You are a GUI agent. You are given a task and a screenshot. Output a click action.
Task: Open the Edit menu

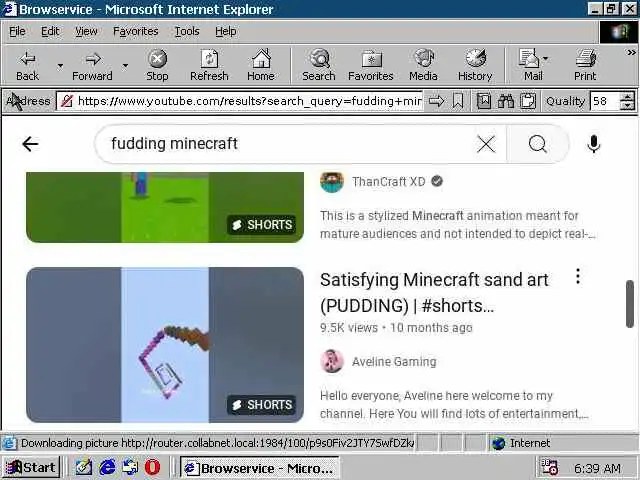pyautogui.click(x=50, y=31)
